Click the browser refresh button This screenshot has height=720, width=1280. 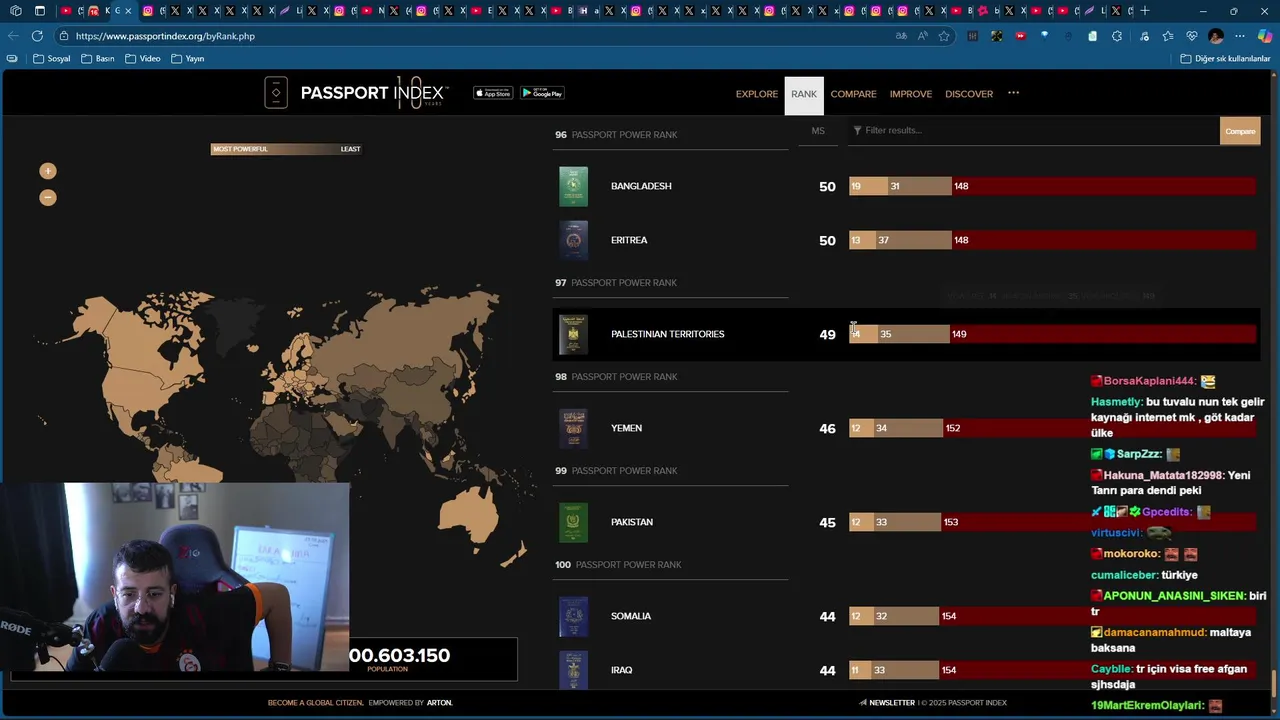point(37,36)
